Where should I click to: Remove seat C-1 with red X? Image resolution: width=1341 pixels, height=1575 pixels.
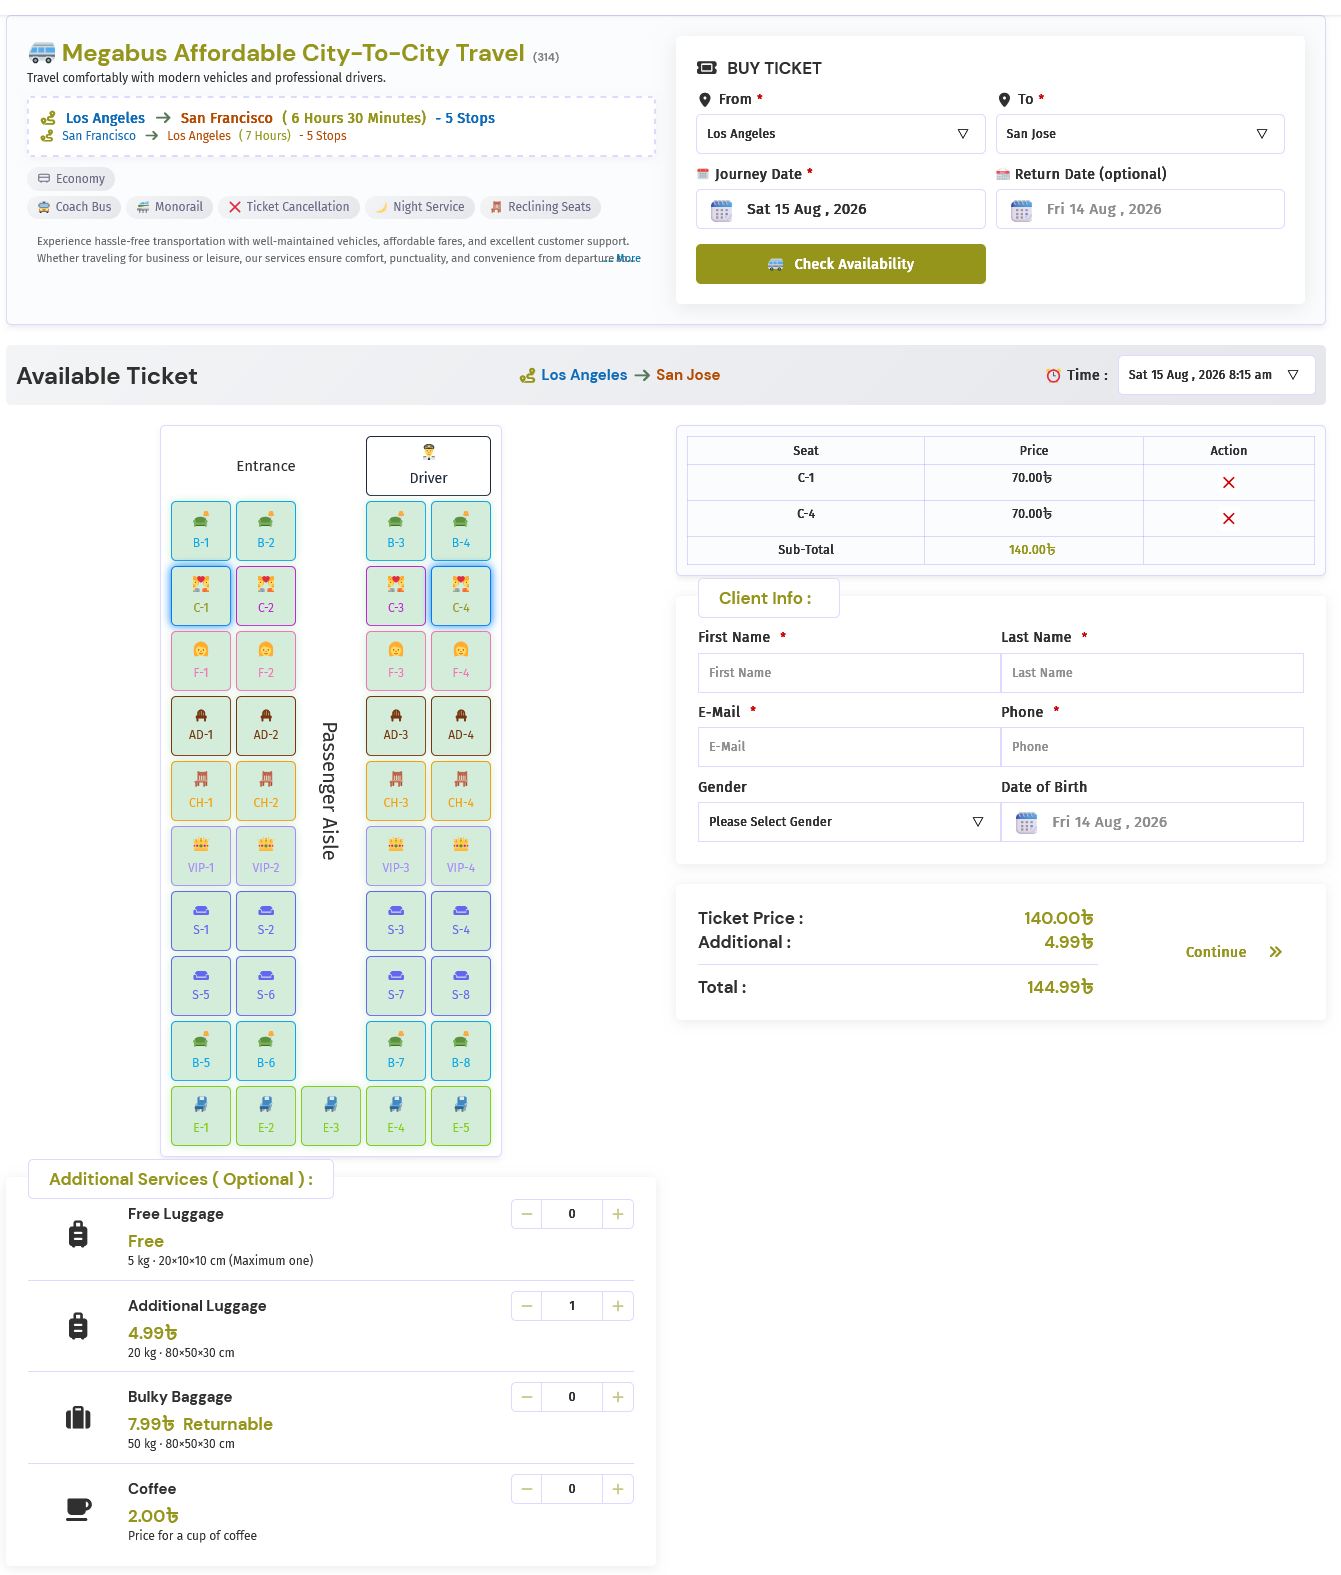pos(1228,482)
